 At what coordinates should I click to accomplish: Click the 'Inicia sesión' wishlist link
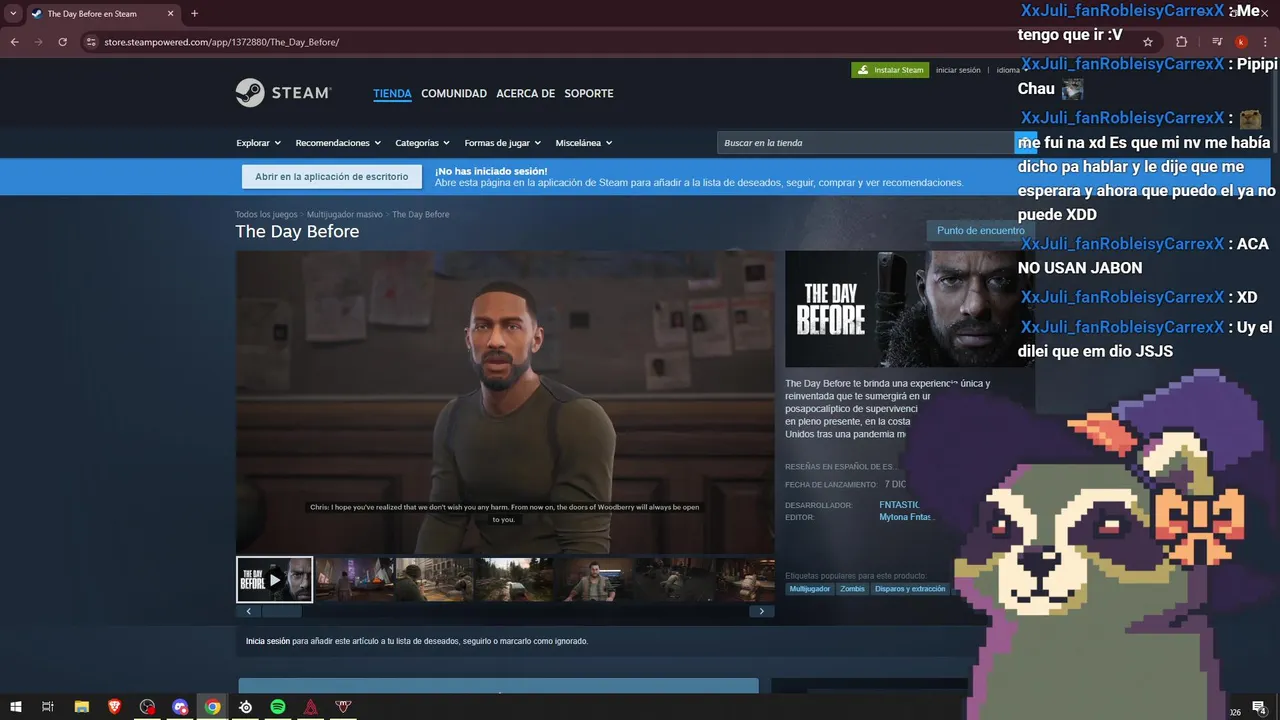click(x=268, y=641)
